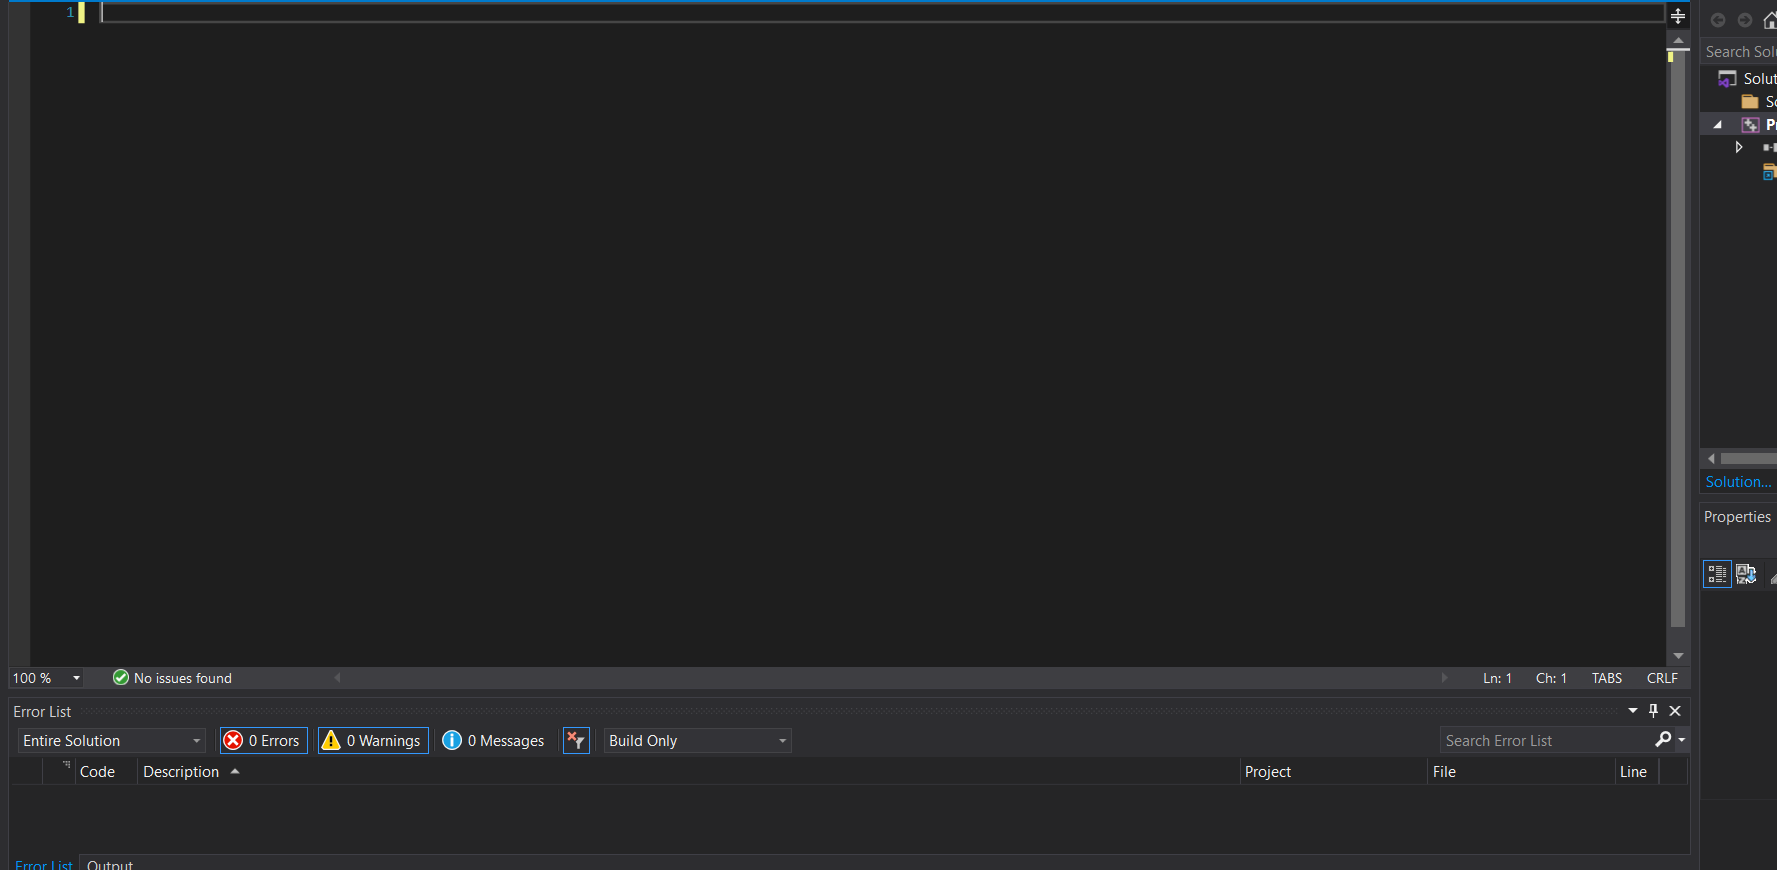Select the C++ project icon in tree
1777x870 pixels.
click(1750, 125)
